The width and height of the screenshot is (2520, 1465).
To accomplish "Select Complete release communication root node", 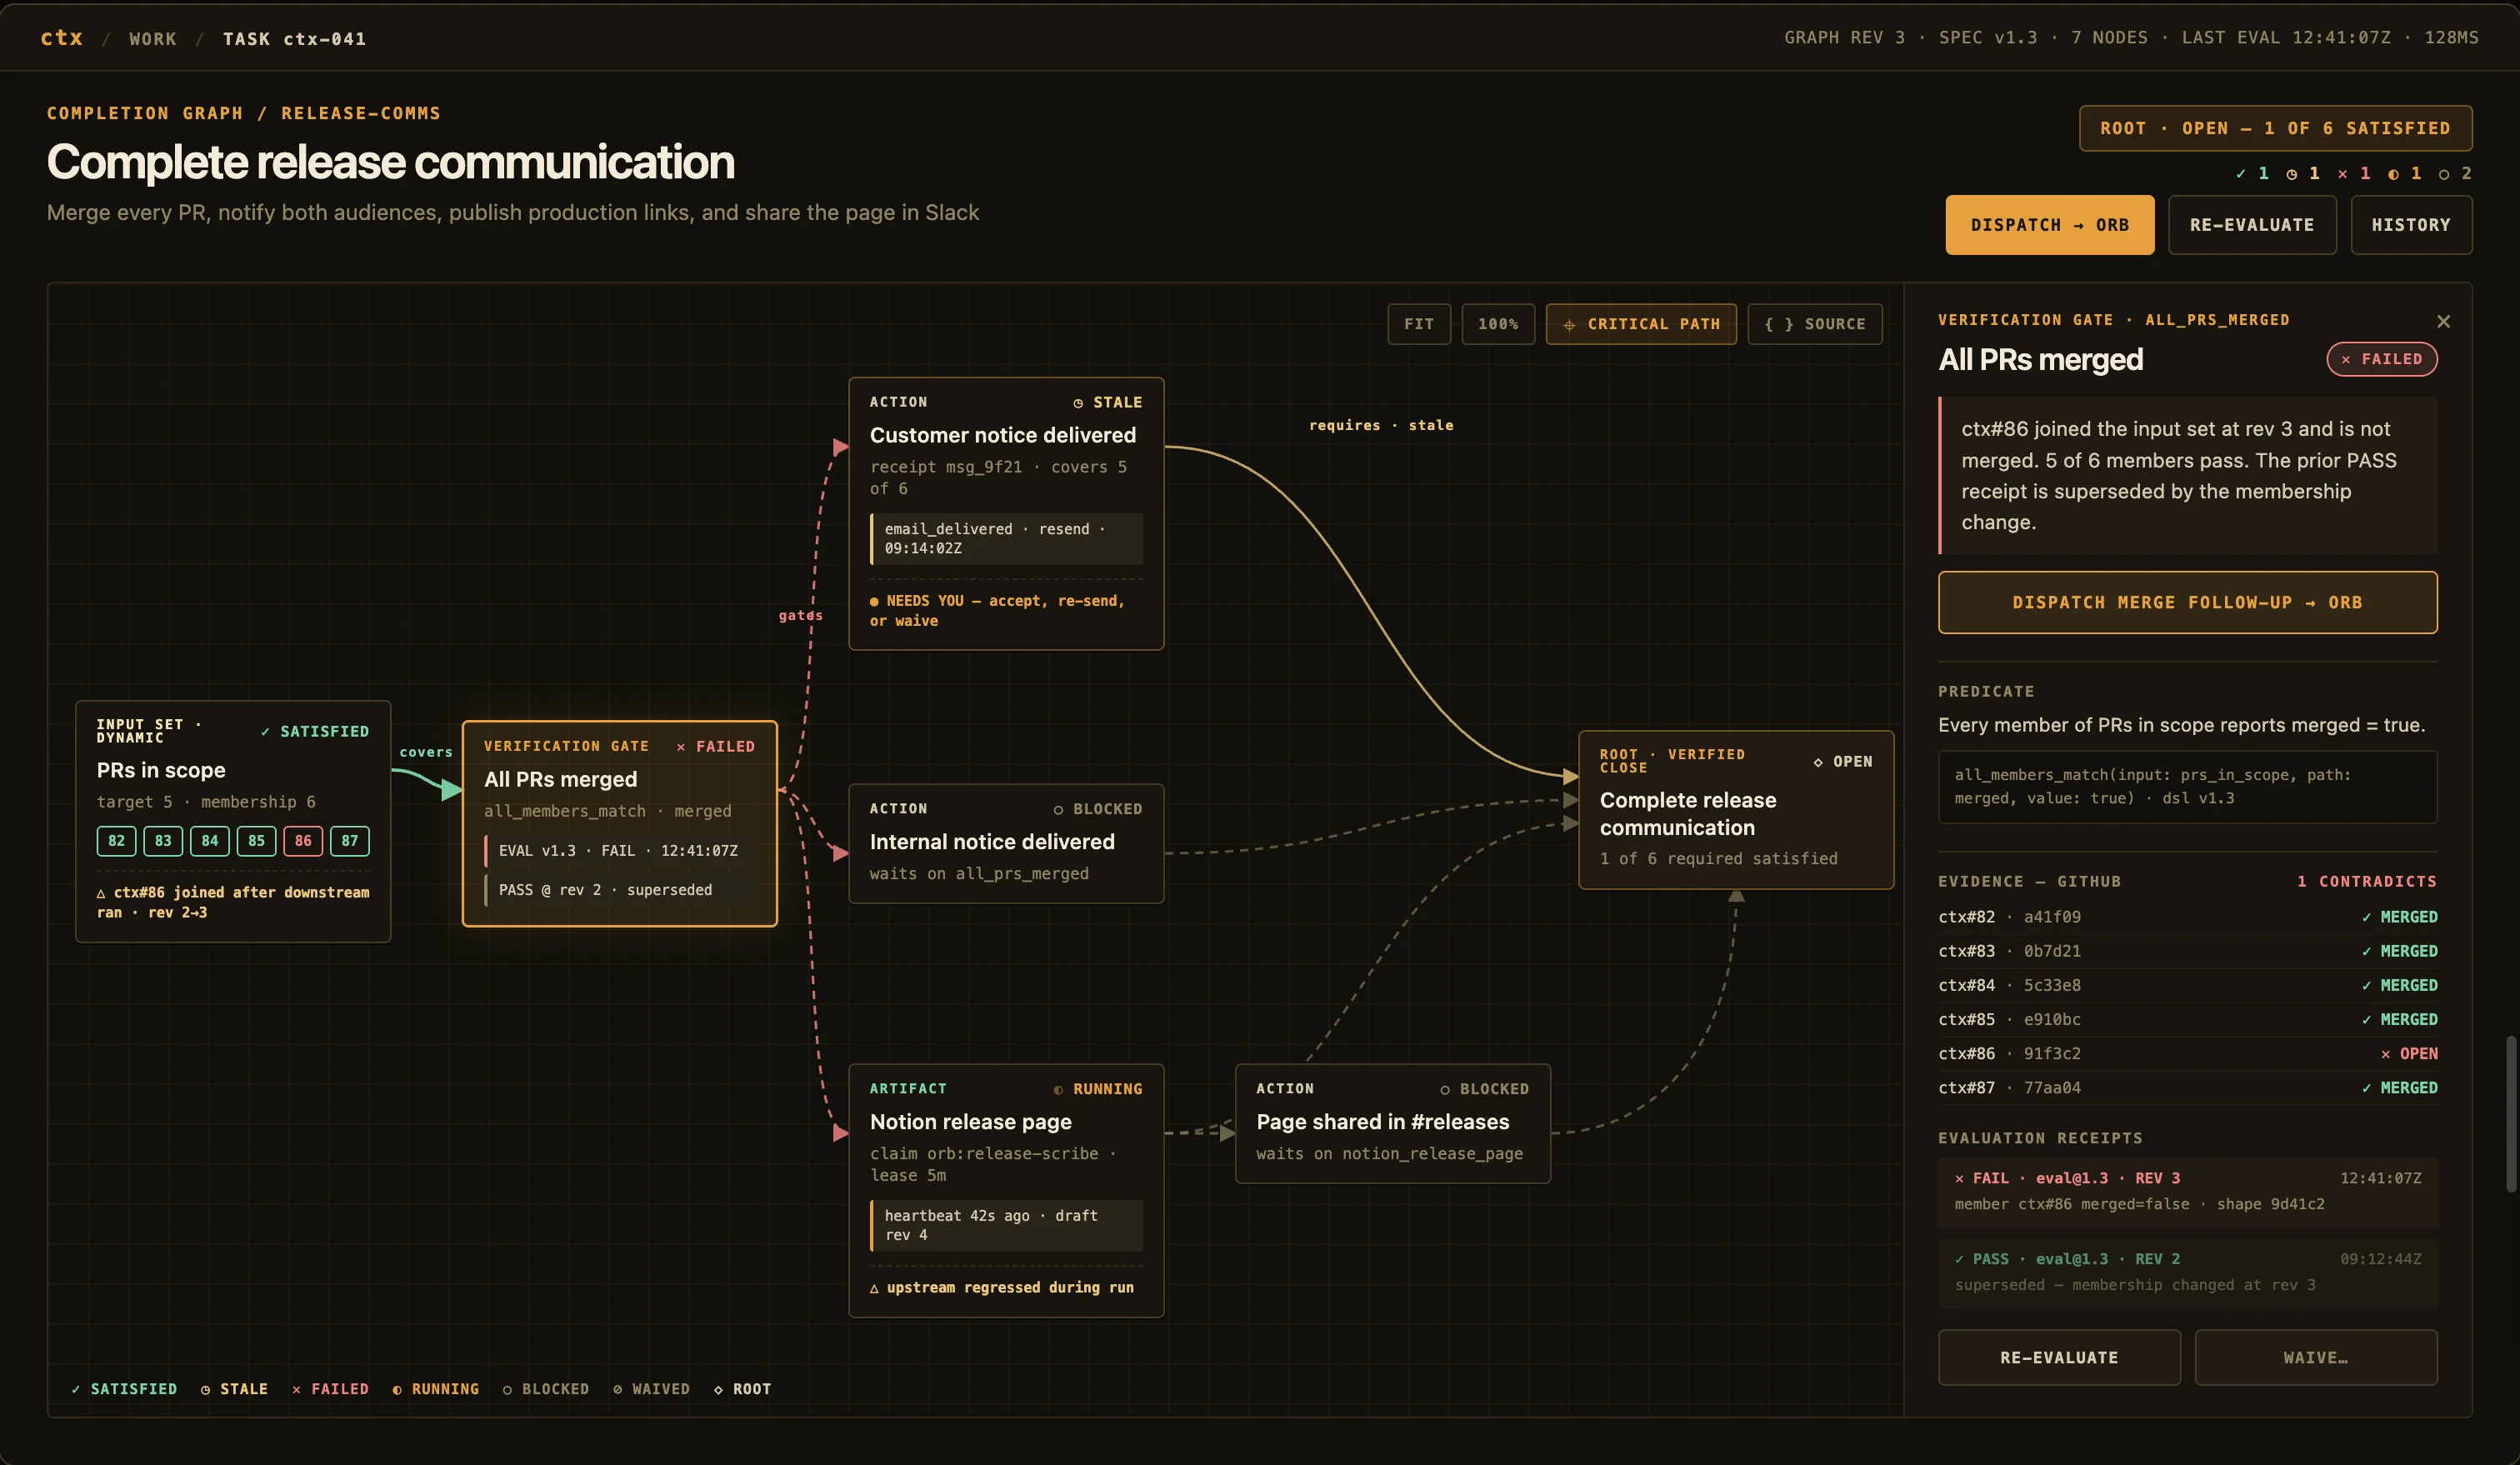I will coord(1736,810).
